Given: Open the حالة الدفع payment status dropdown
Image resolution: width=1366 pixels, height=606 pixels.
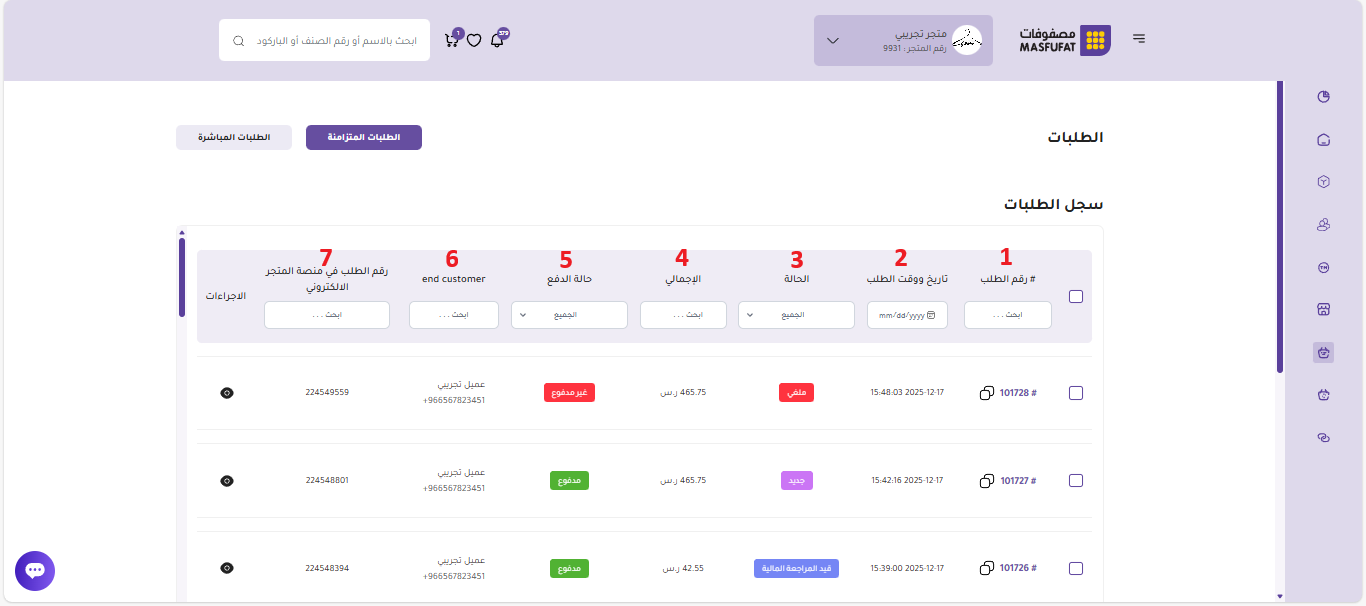Looking at the screenshot, I should (569, 315).
